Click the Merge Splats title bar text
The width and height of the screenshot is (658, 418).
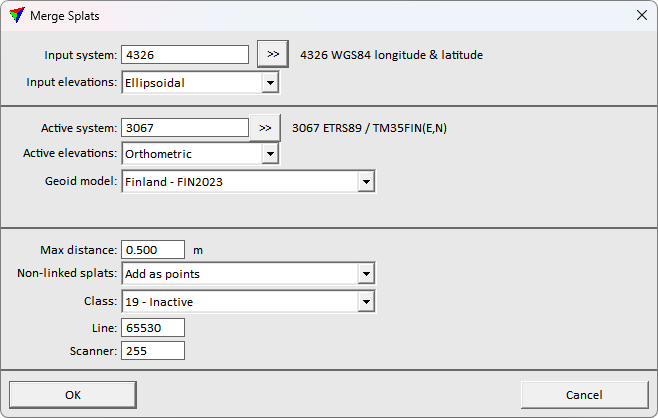pos(64,17)
